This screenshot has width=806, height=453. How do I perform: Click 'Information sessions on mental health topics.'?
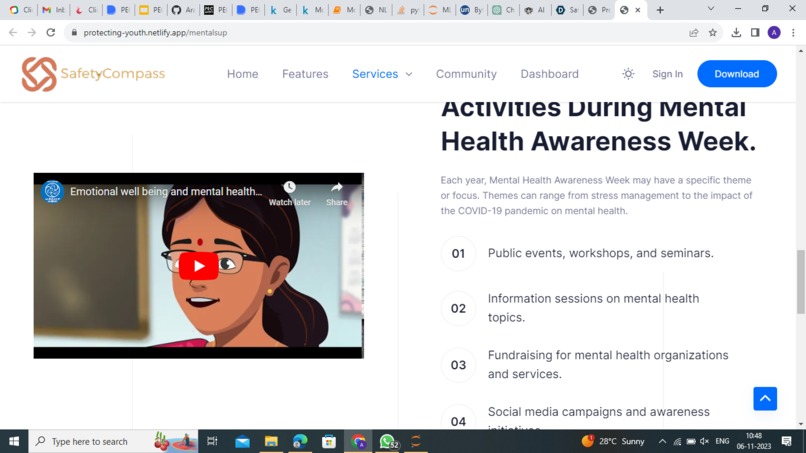593,308
